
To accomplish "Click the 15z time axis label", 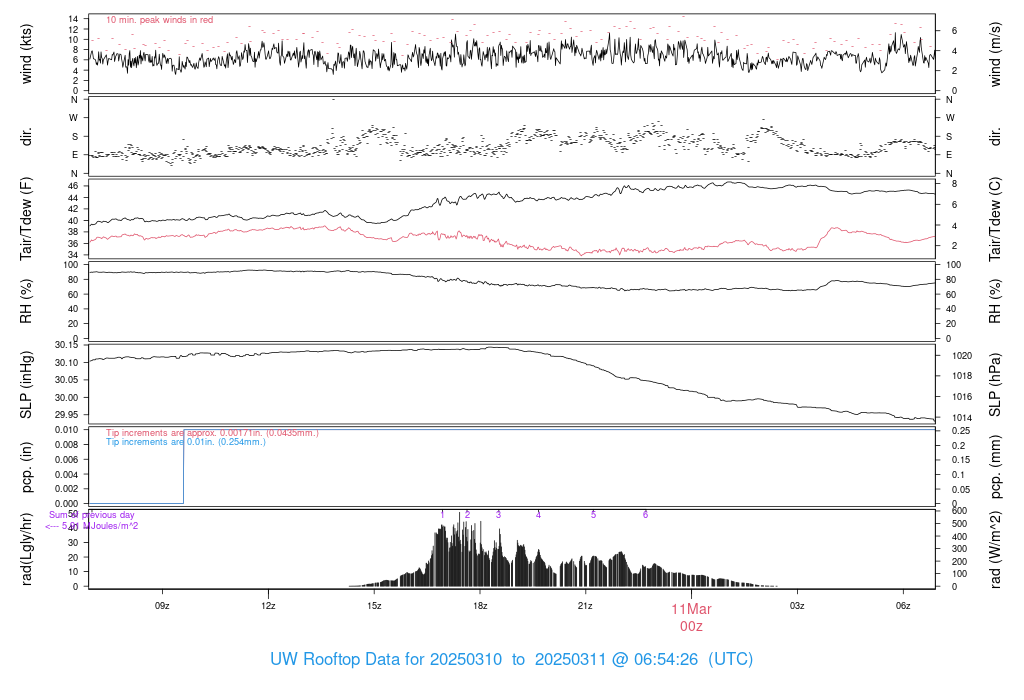I will (x=374, y=606).
